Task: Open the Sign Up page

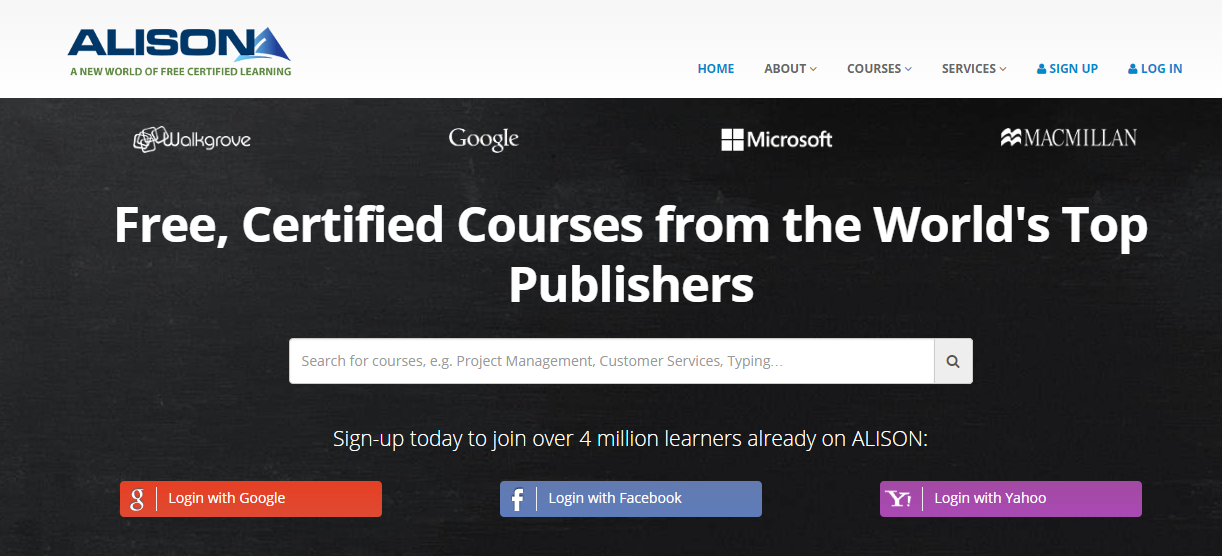Action: pyautogui.click(x=1068, y=69)
